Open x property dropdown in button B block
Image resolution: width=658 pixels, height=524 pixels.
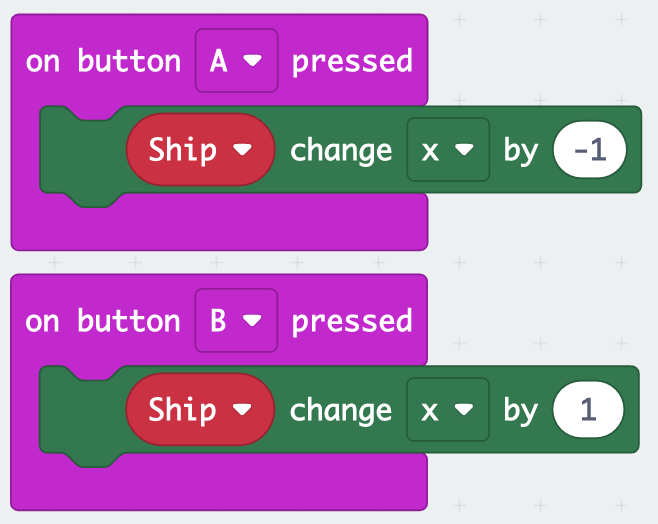(448, 409)
